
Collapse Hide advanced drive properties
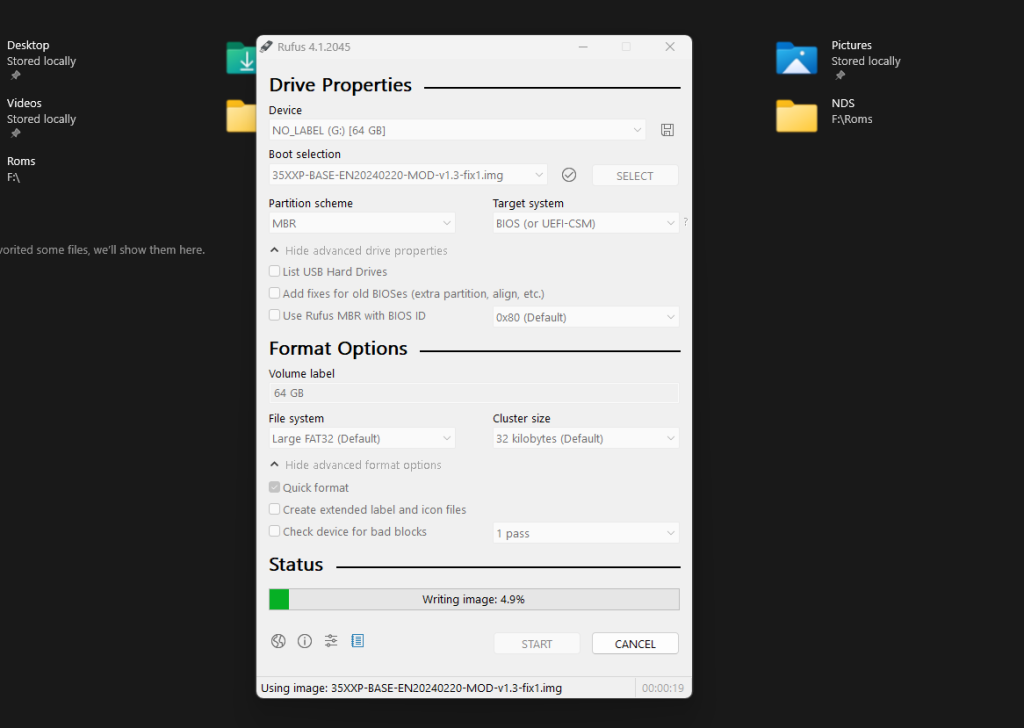tap(359, 251)
